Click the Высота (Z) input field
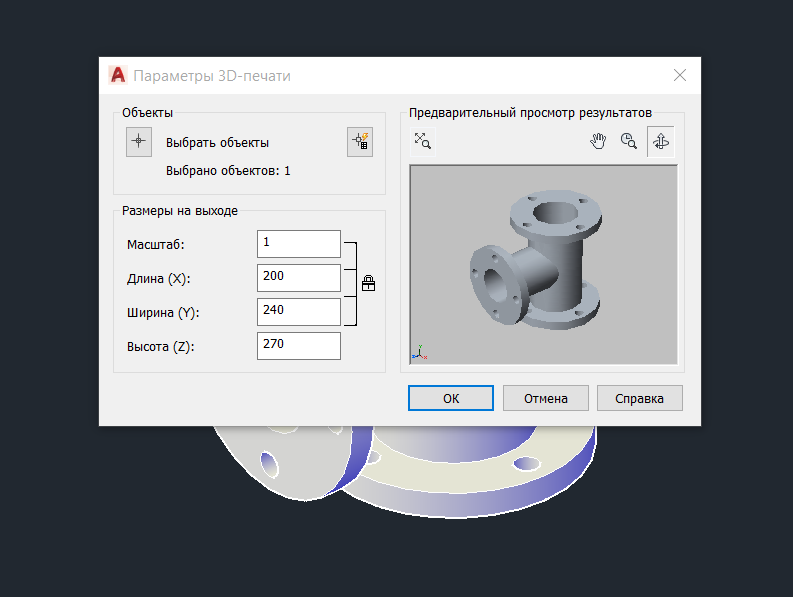The height and width of the screenshot is (597, 793). tap(299, 346)
